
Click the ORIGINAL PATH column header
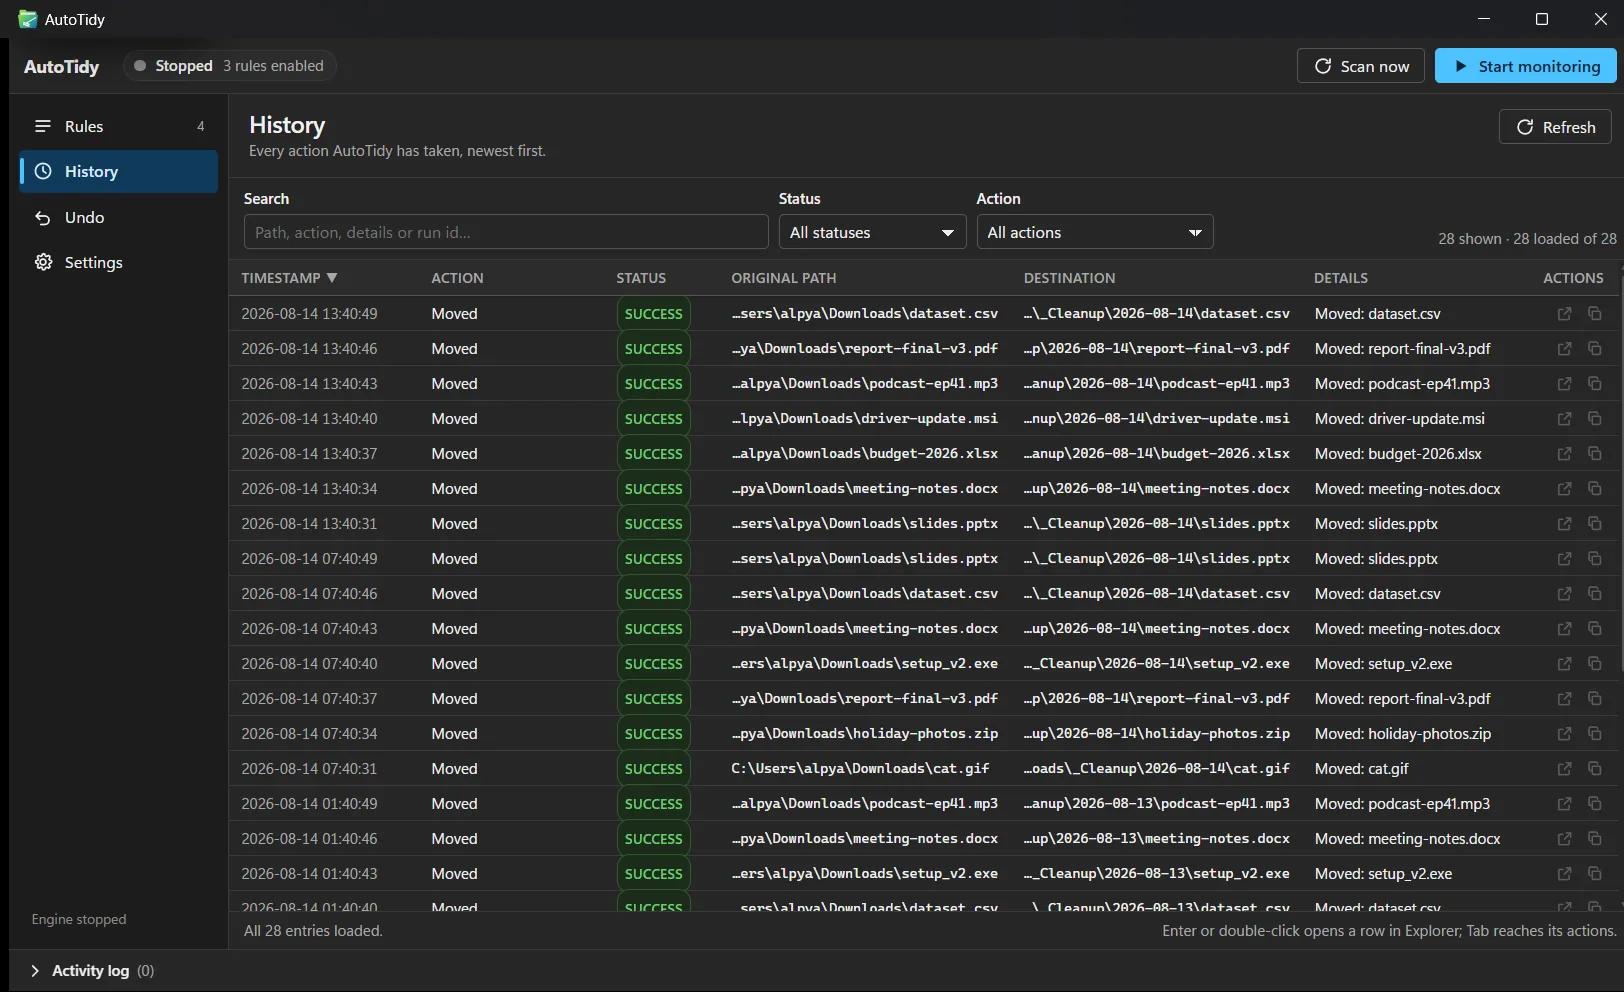[x=783, y=278]
